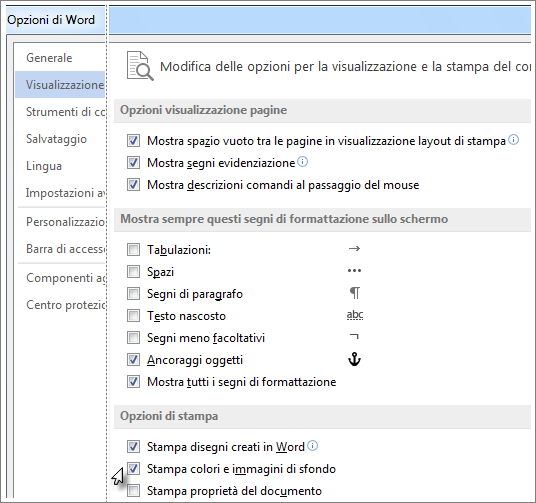Open the Generale options category
Screen dimensions: 536x503
[49, 58]
